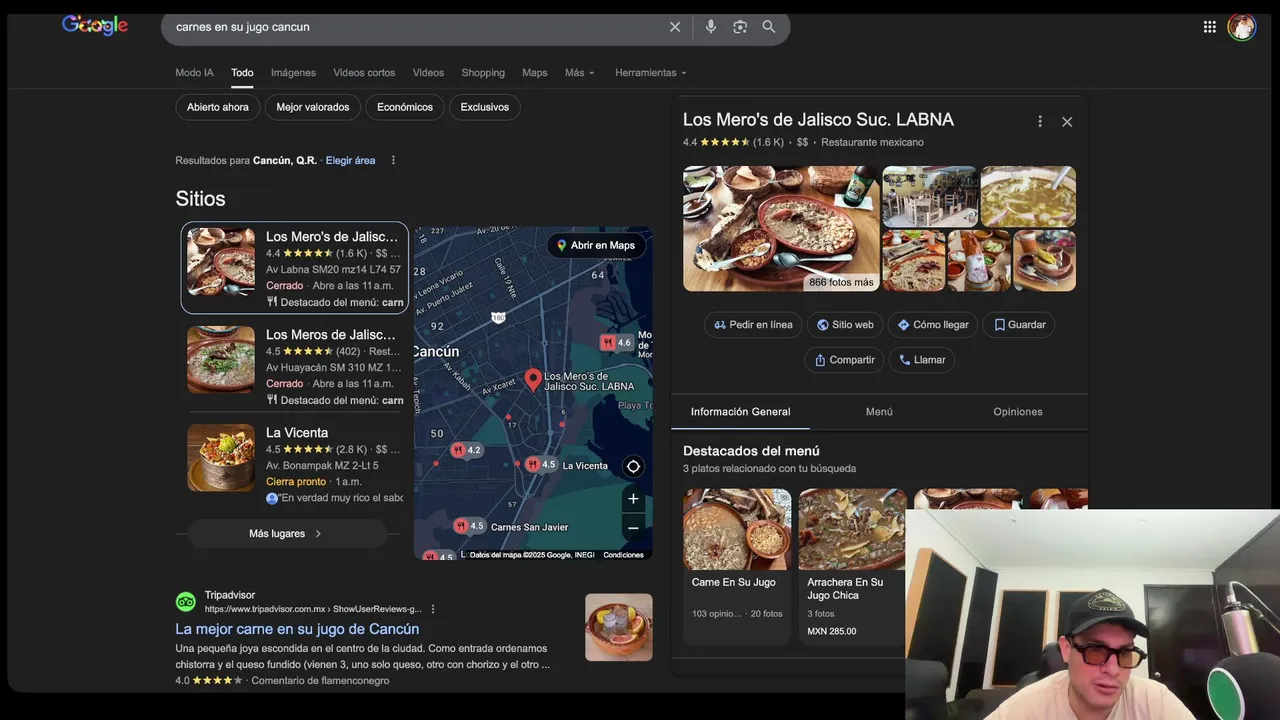1280x720 pixels.
Task: Select Información General tab
Action: (x=740, y=412)
